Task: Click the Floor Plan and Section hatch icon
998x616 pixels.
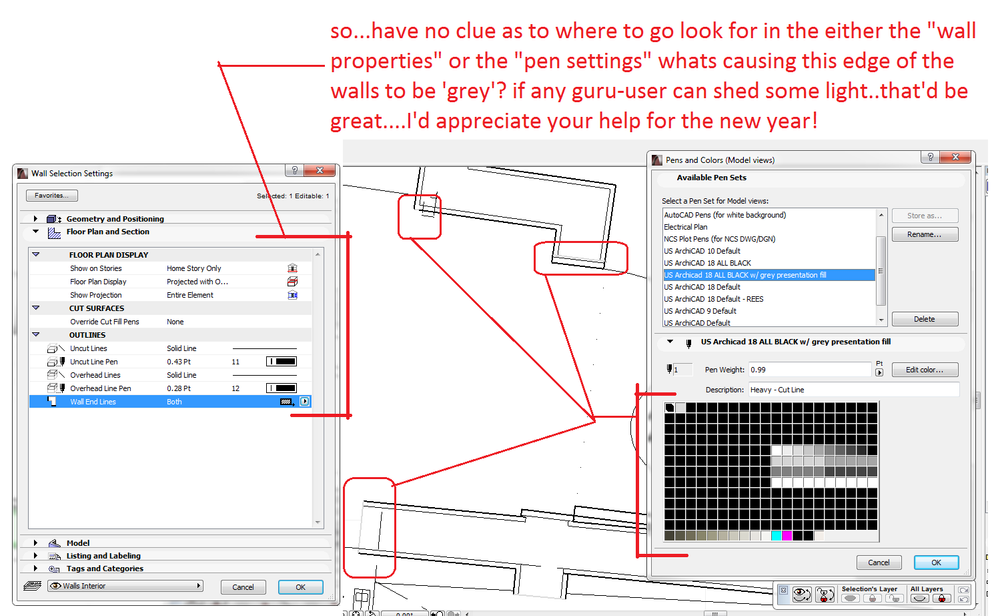Action: tap(54, 232)
